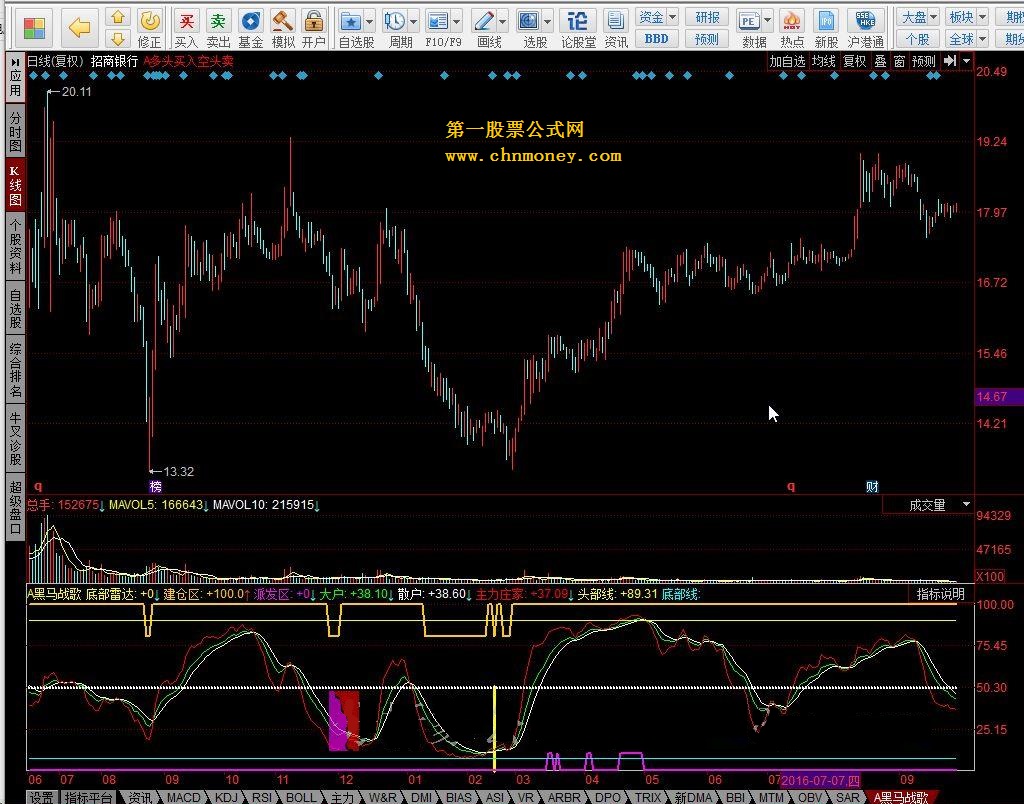Expand the 数据 dropdown arrow
Viewport: 1024px width, 804px height.
767,21
